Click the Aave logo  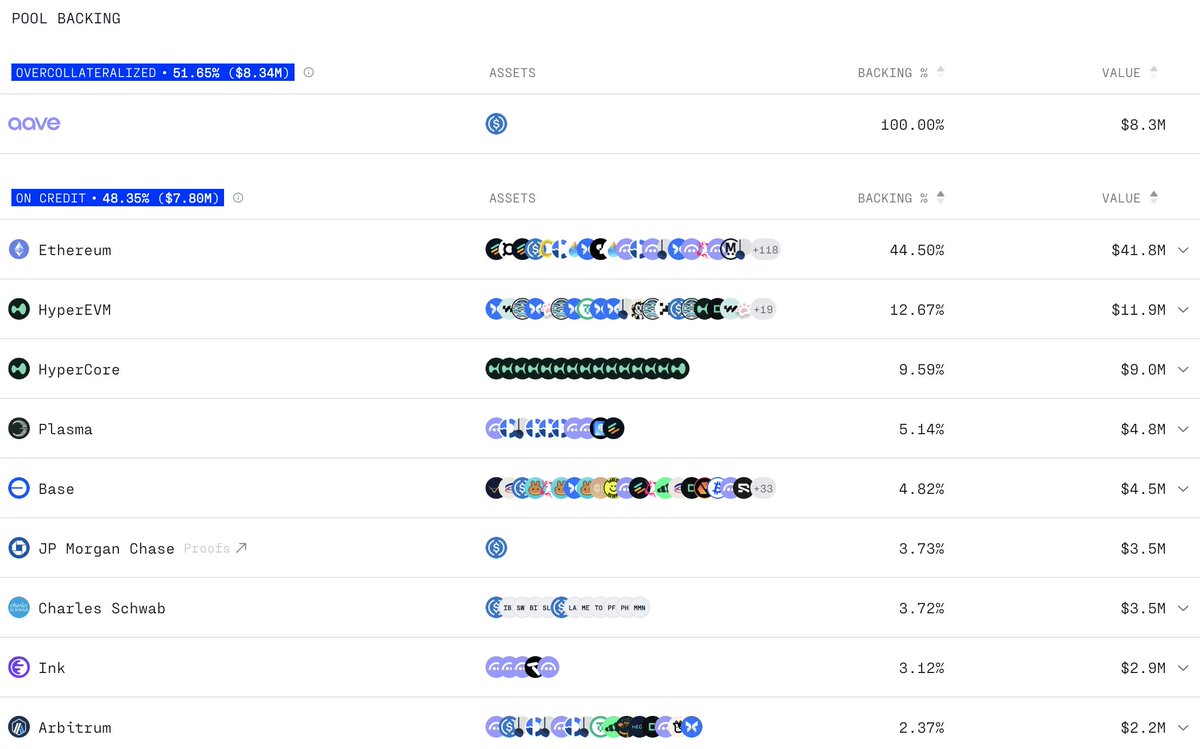pos(34,124)
